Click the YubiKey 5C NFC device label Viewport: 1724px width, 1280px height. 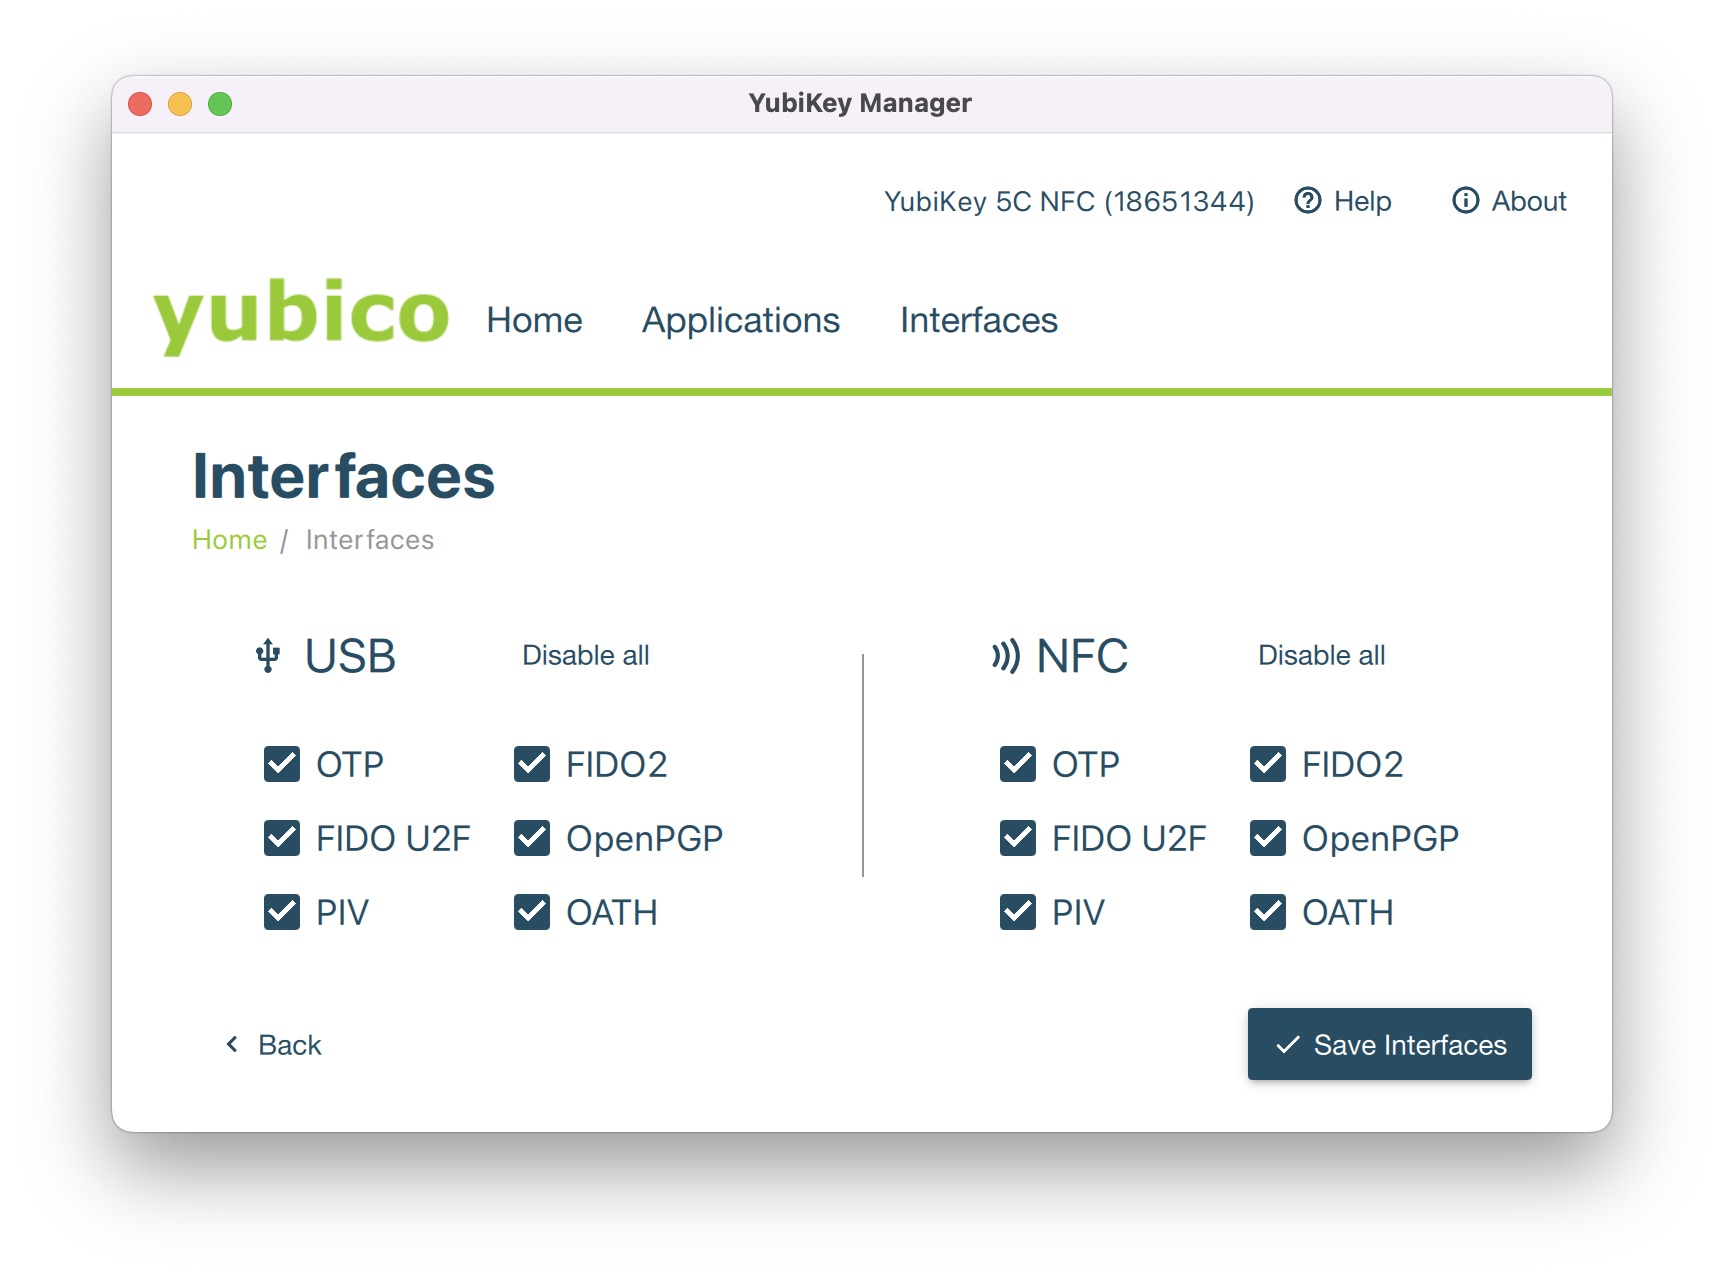pyautogui.click(x=1069, y=201)
